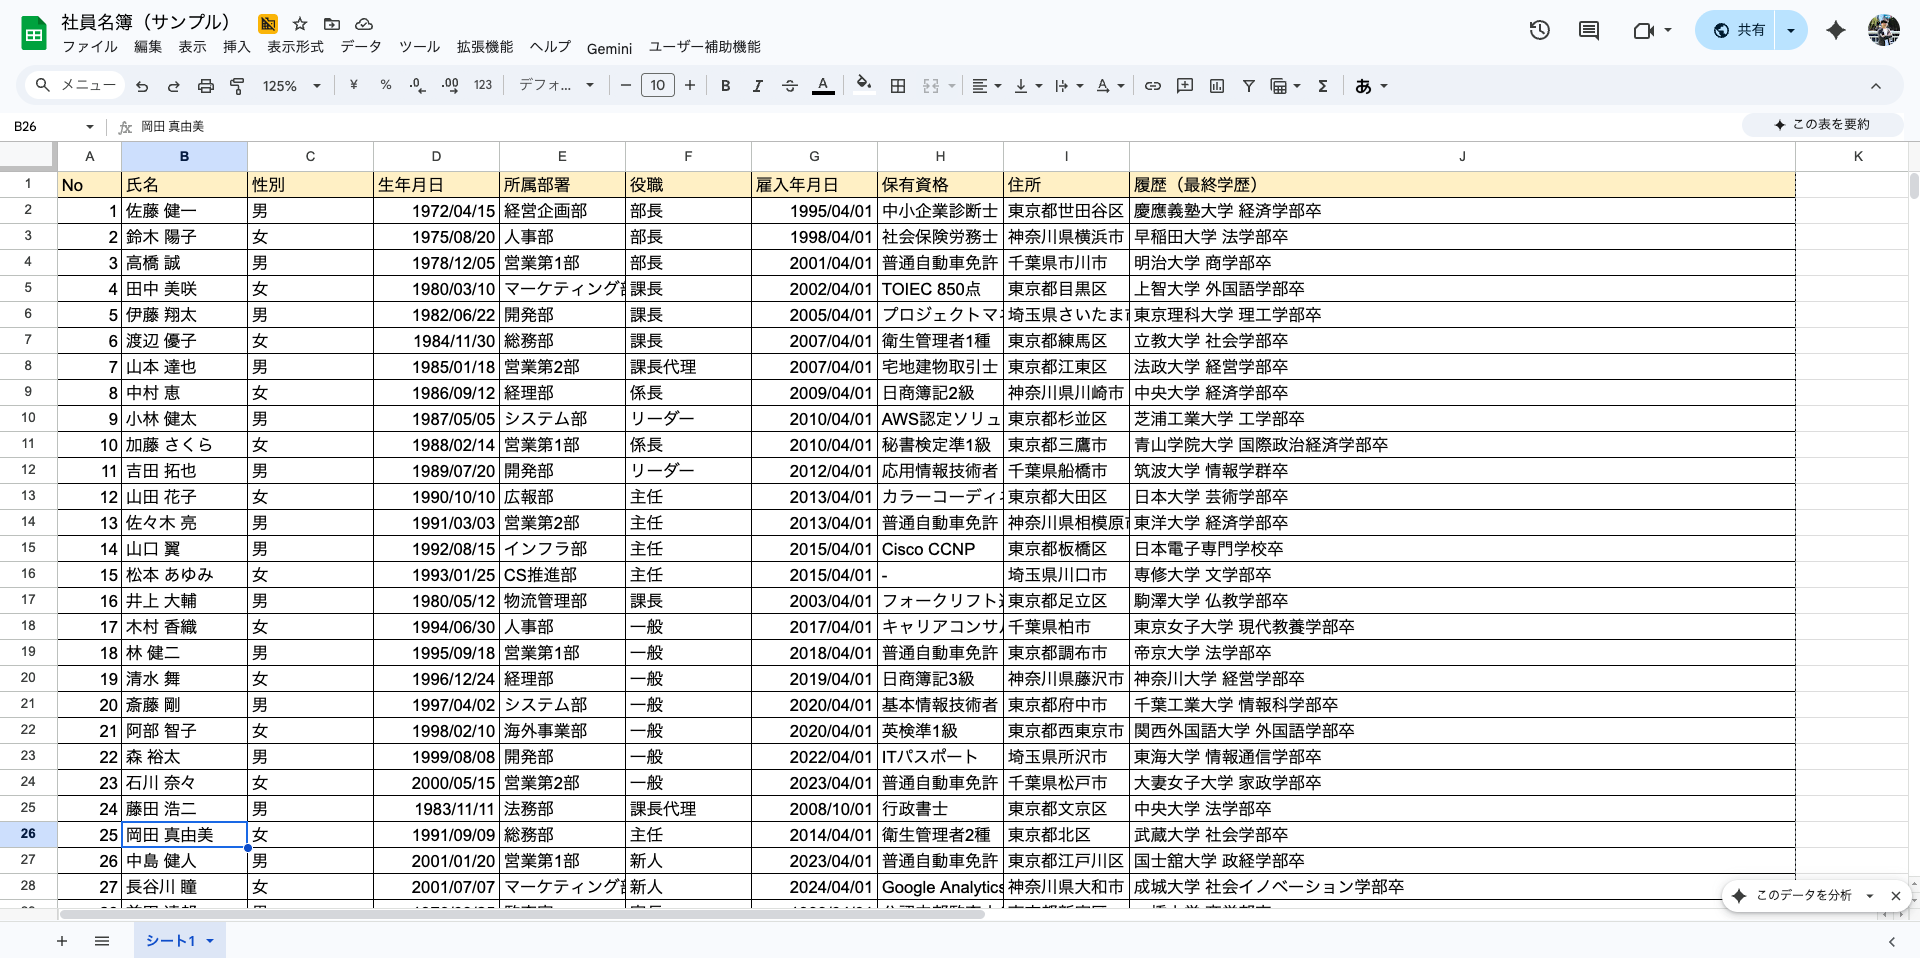Toggle Strikethrough formatting
This screenshot has height=958, width=1920.
(x=789, y=86)
